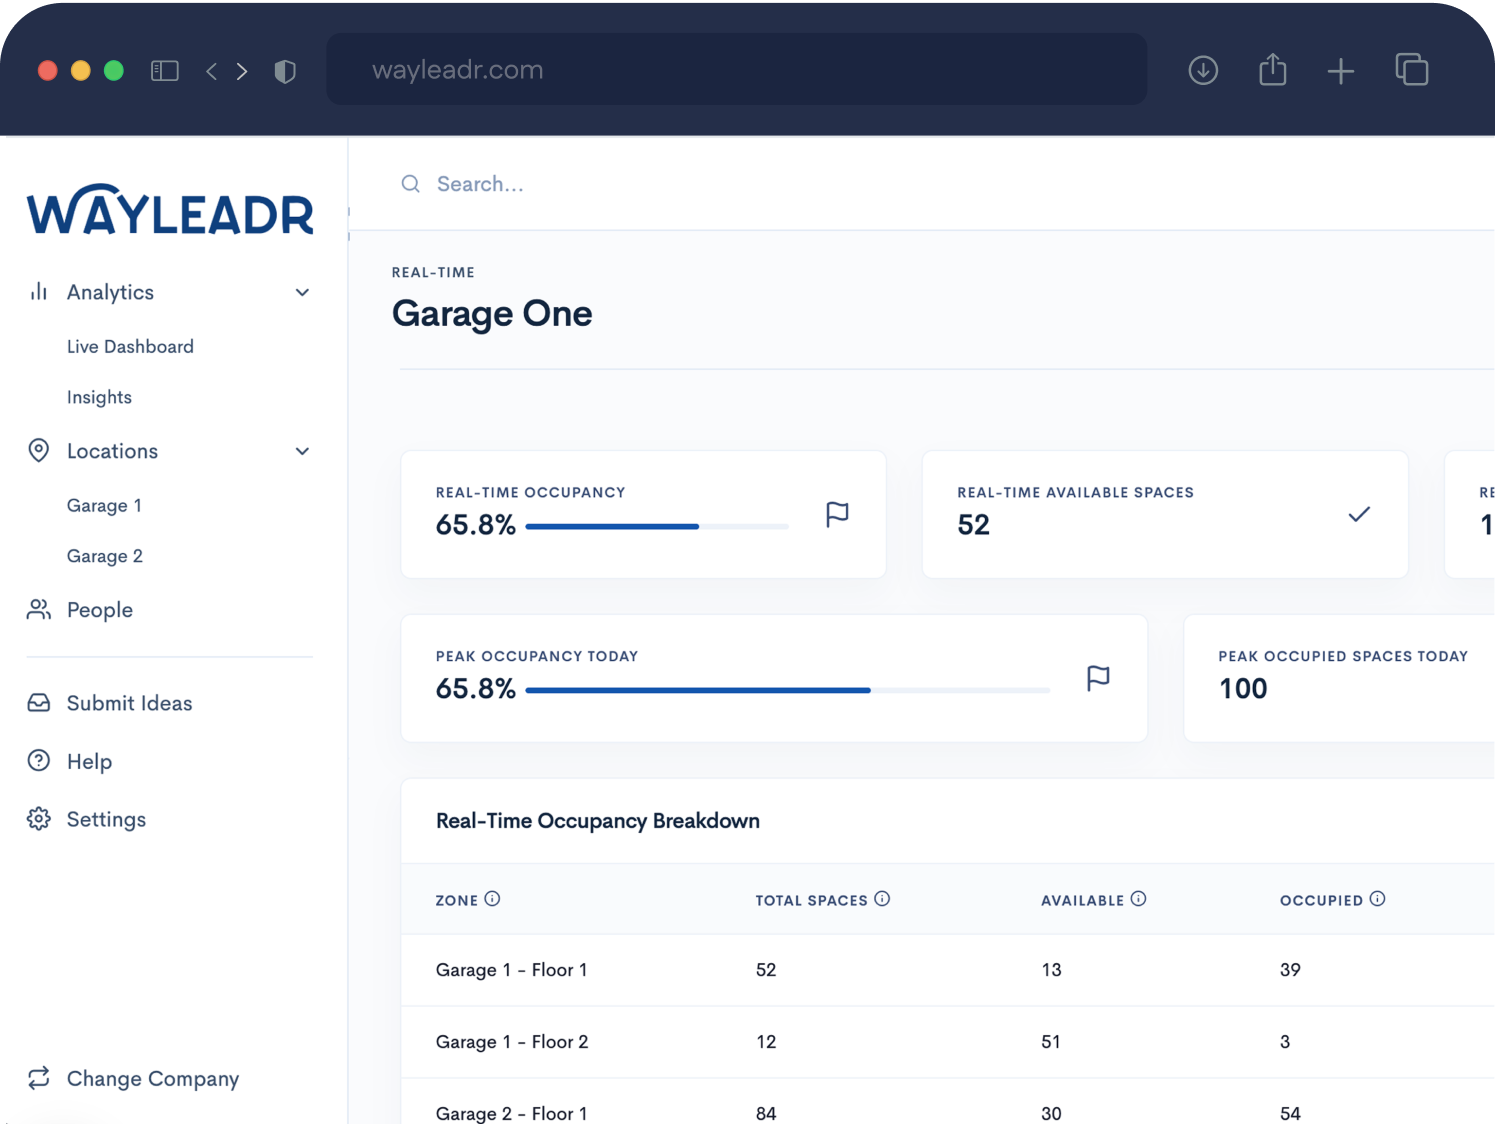Switch to the Insights view

[x=99, y=397]
